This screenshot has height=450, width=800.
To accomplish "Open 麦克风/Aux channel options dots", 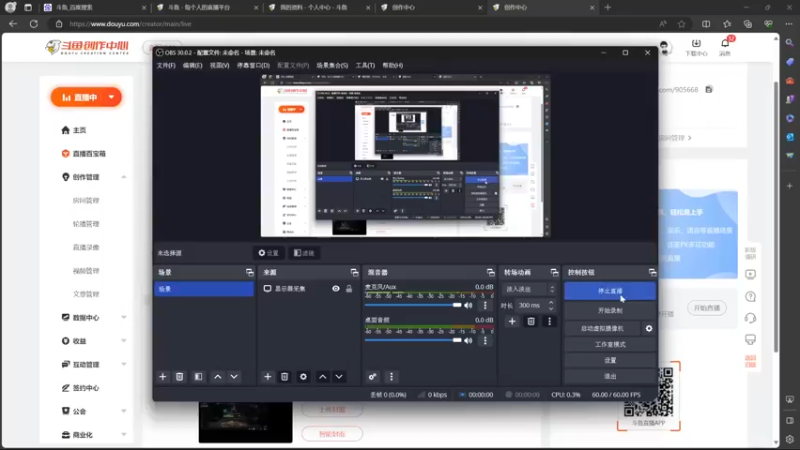I will [x=485, y=305].
